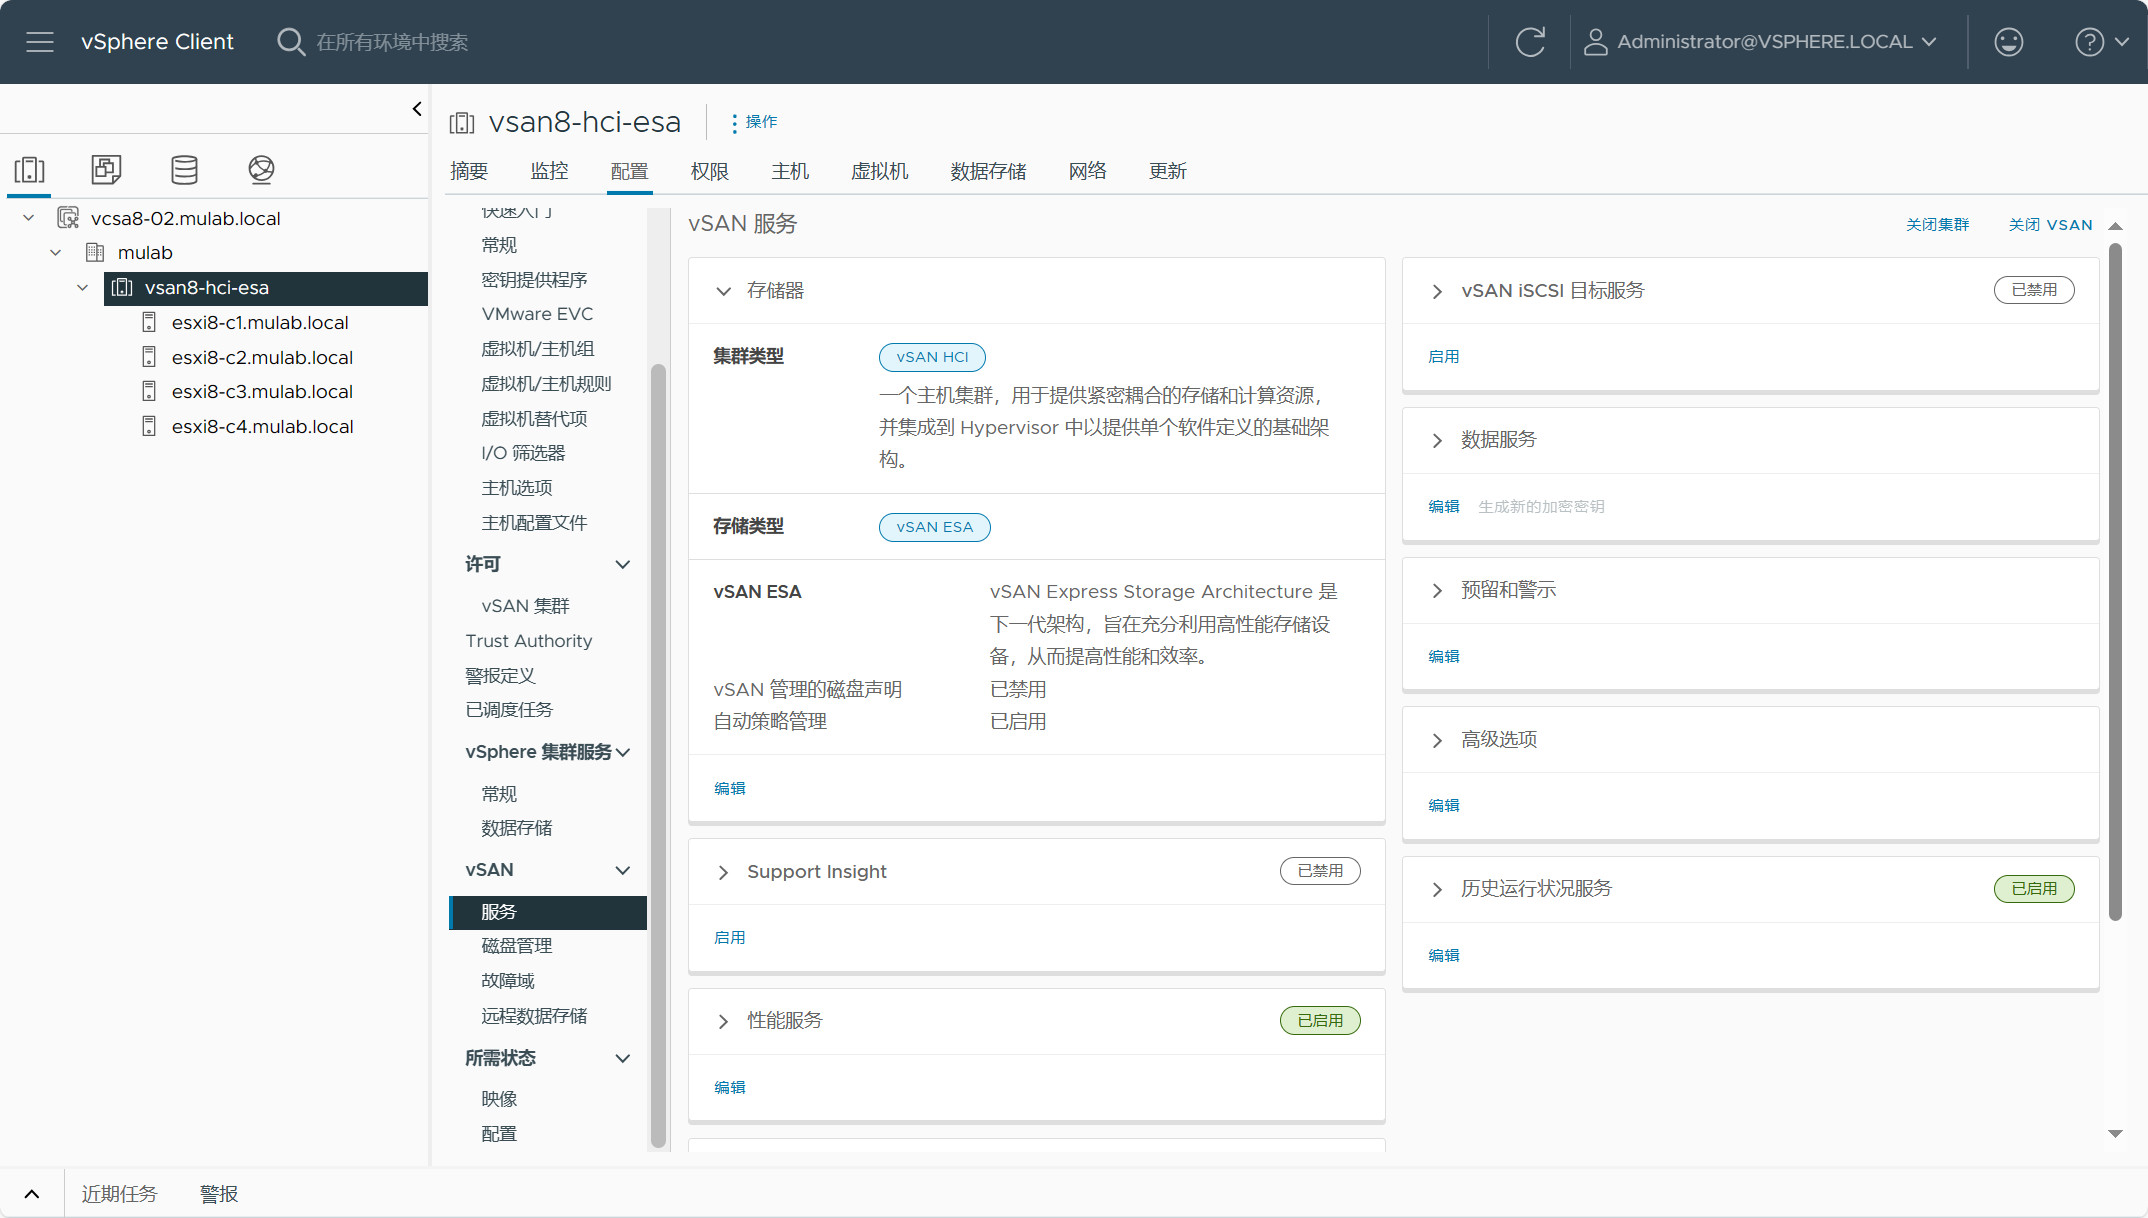Click 编辑 under 数据服务
The height and width of the screenshot is (1218, 2148).
1443,506
